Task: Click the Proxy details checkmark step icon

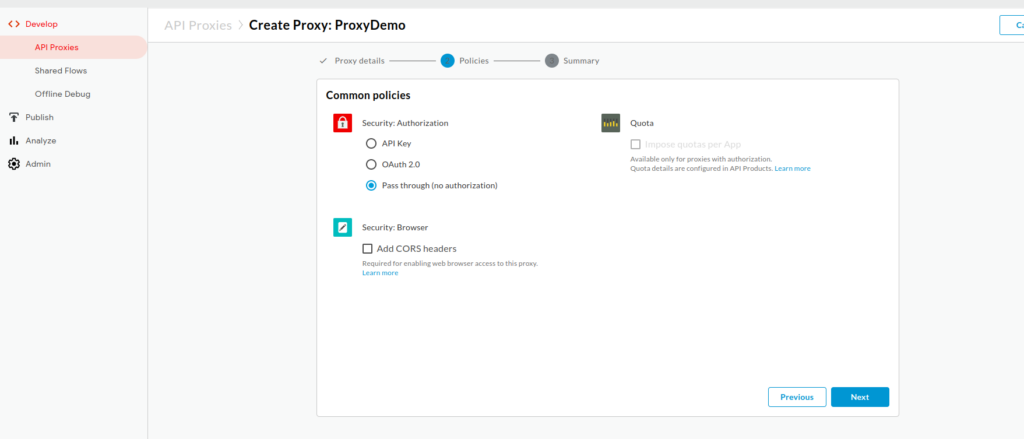Action: tap(323, 61)
